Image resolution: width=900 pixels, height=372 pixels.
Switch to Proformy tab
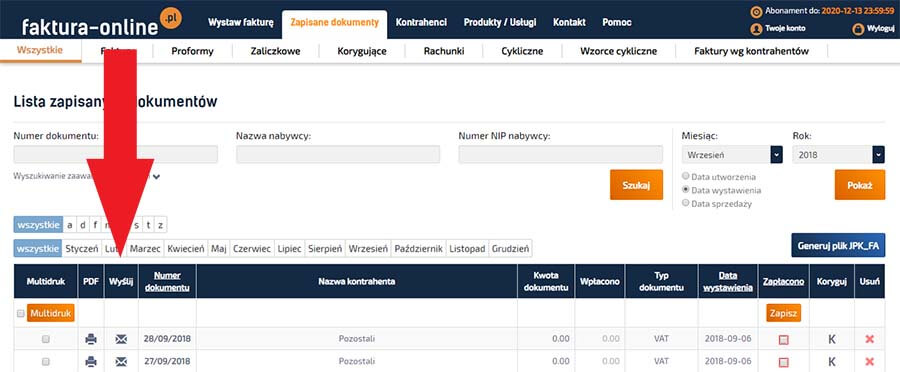point(192,51)
